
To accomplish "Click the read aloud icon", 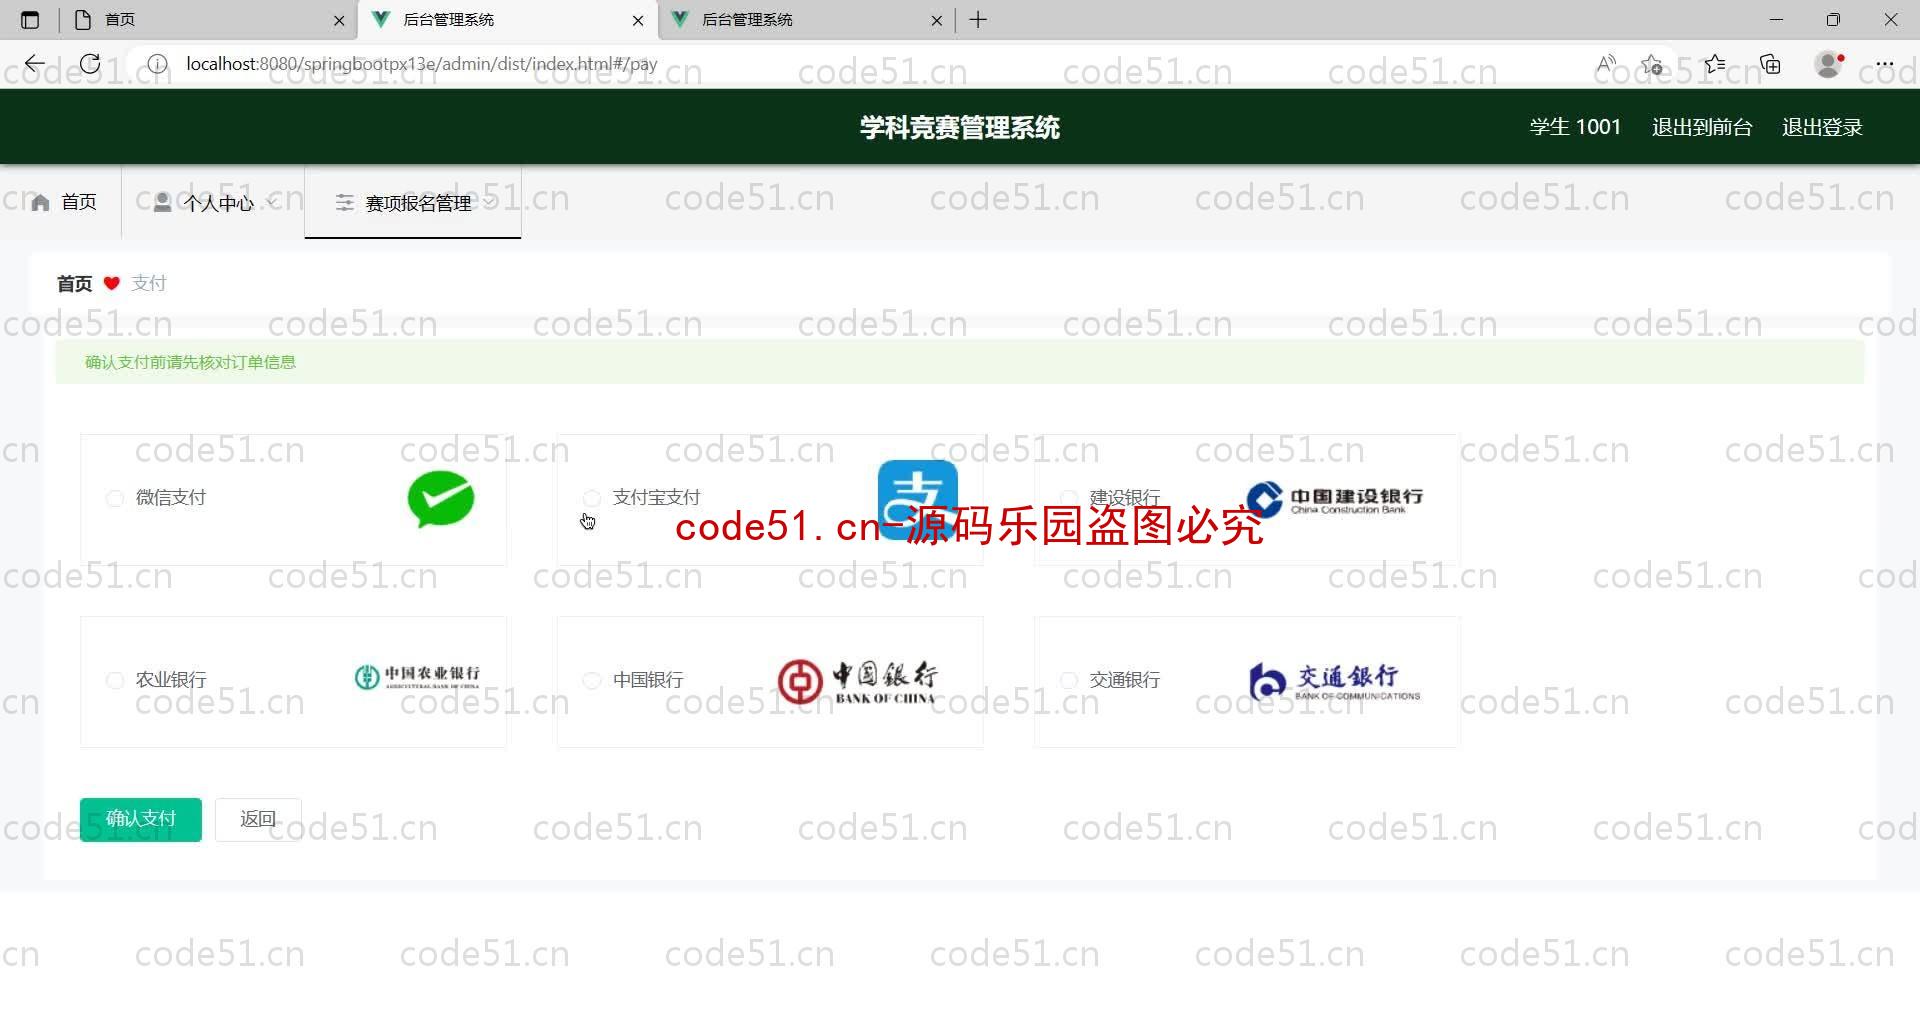I will point(1606,64).
